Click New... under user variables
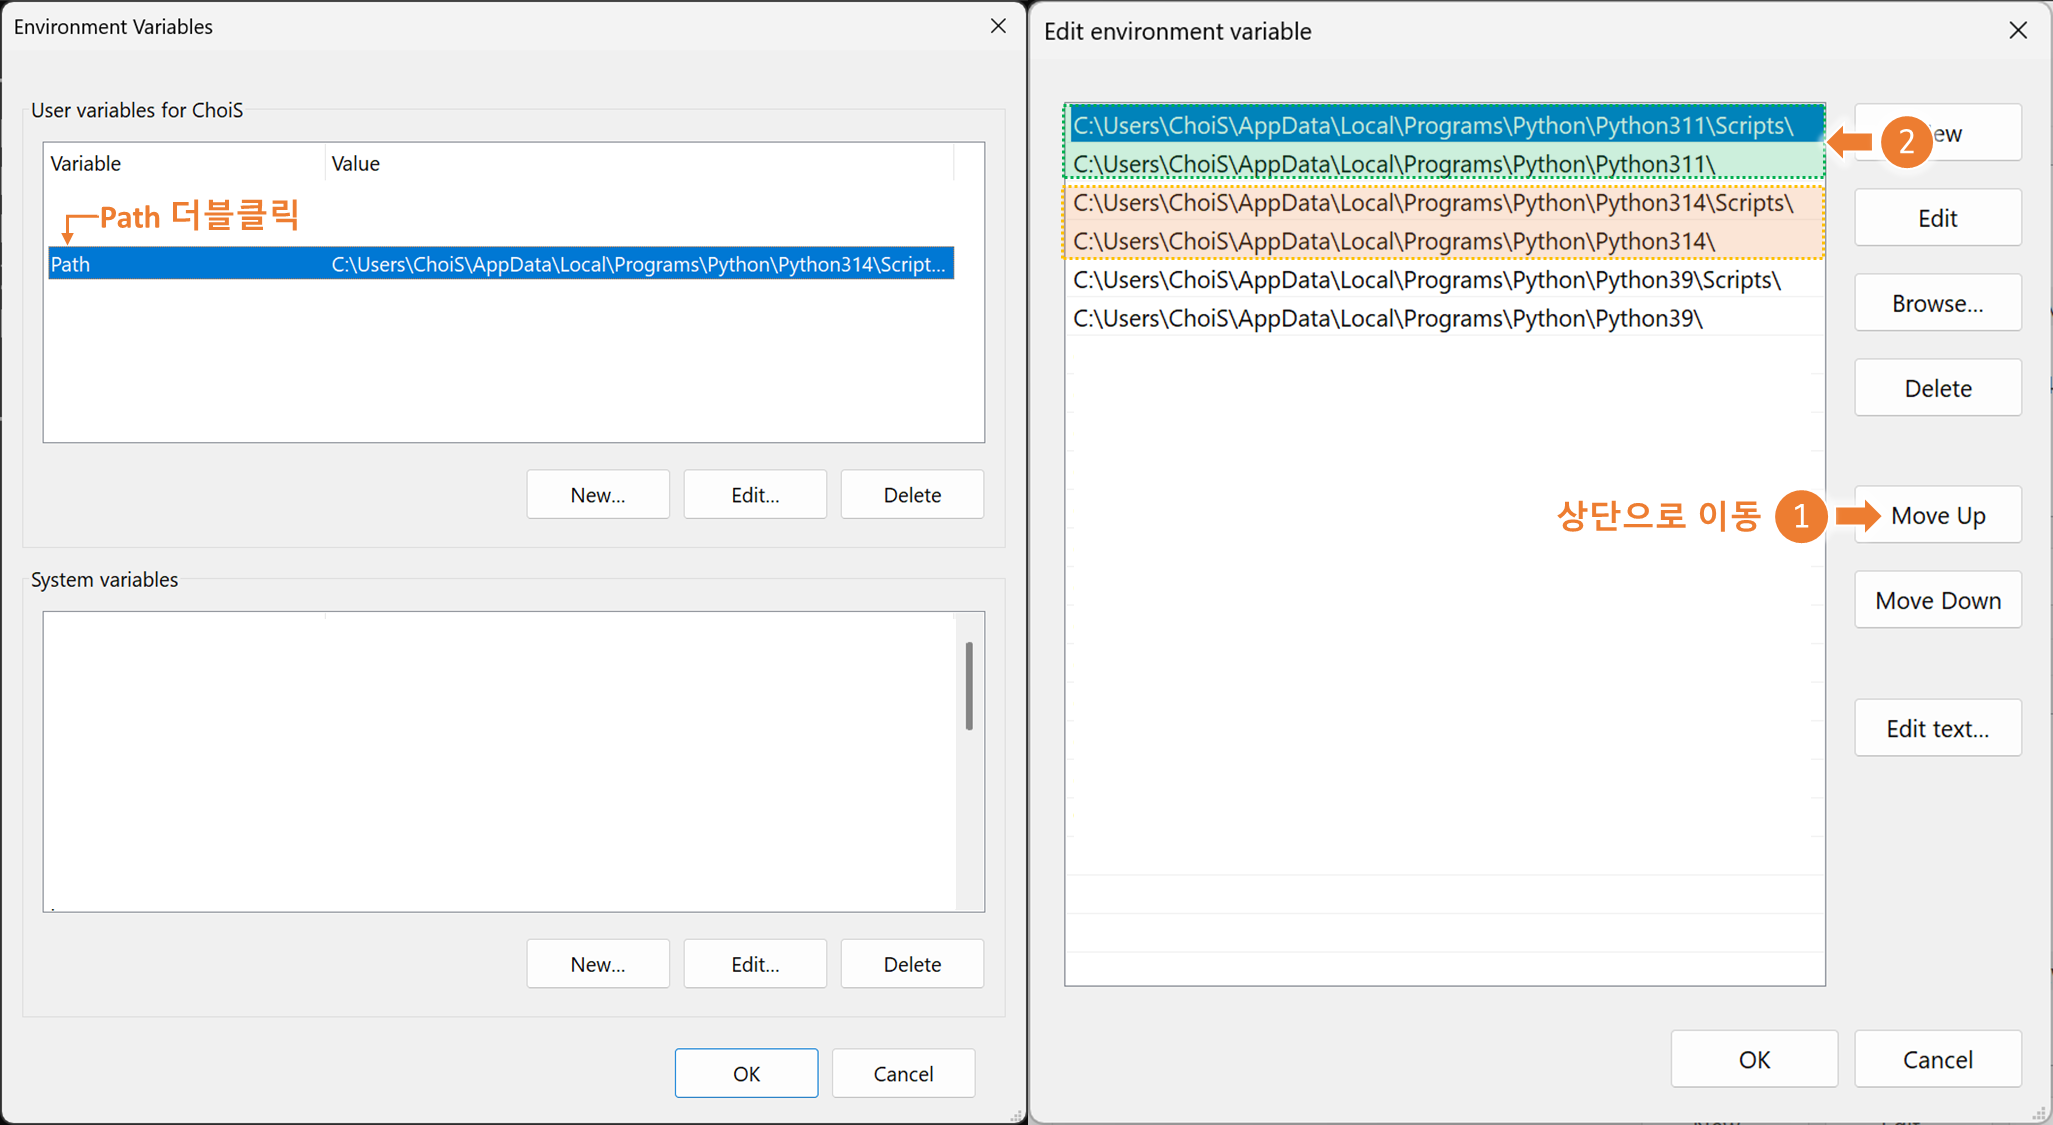Image resolution: width=2053 pixels, height=1125 pixels. [x=598, y=495]
